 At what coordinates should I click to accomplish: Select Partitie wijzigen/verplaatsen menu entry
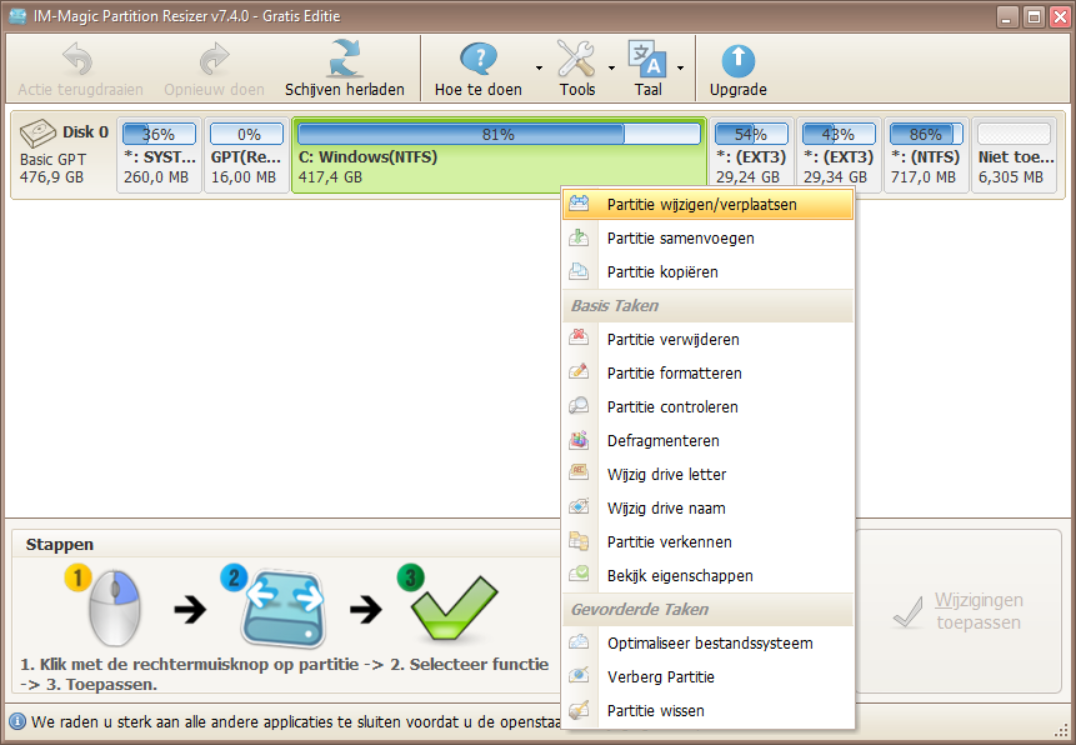click(x=701, y=204)
